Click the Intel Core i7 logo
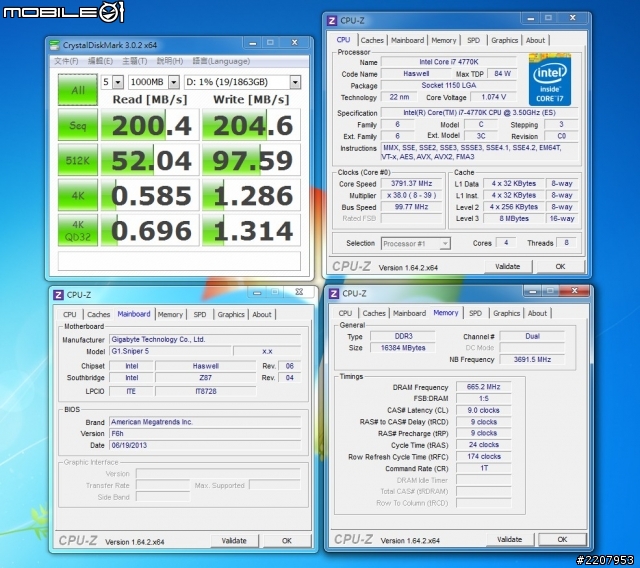The width and height of the screenshot is (640, 568). [549, 80]
